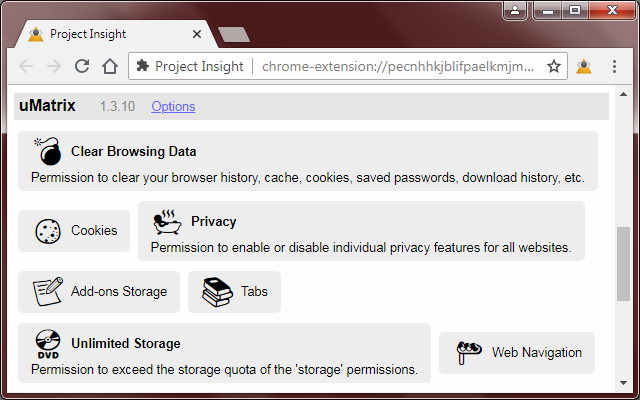
Task: Reload the current page
Action: (82, 67)
